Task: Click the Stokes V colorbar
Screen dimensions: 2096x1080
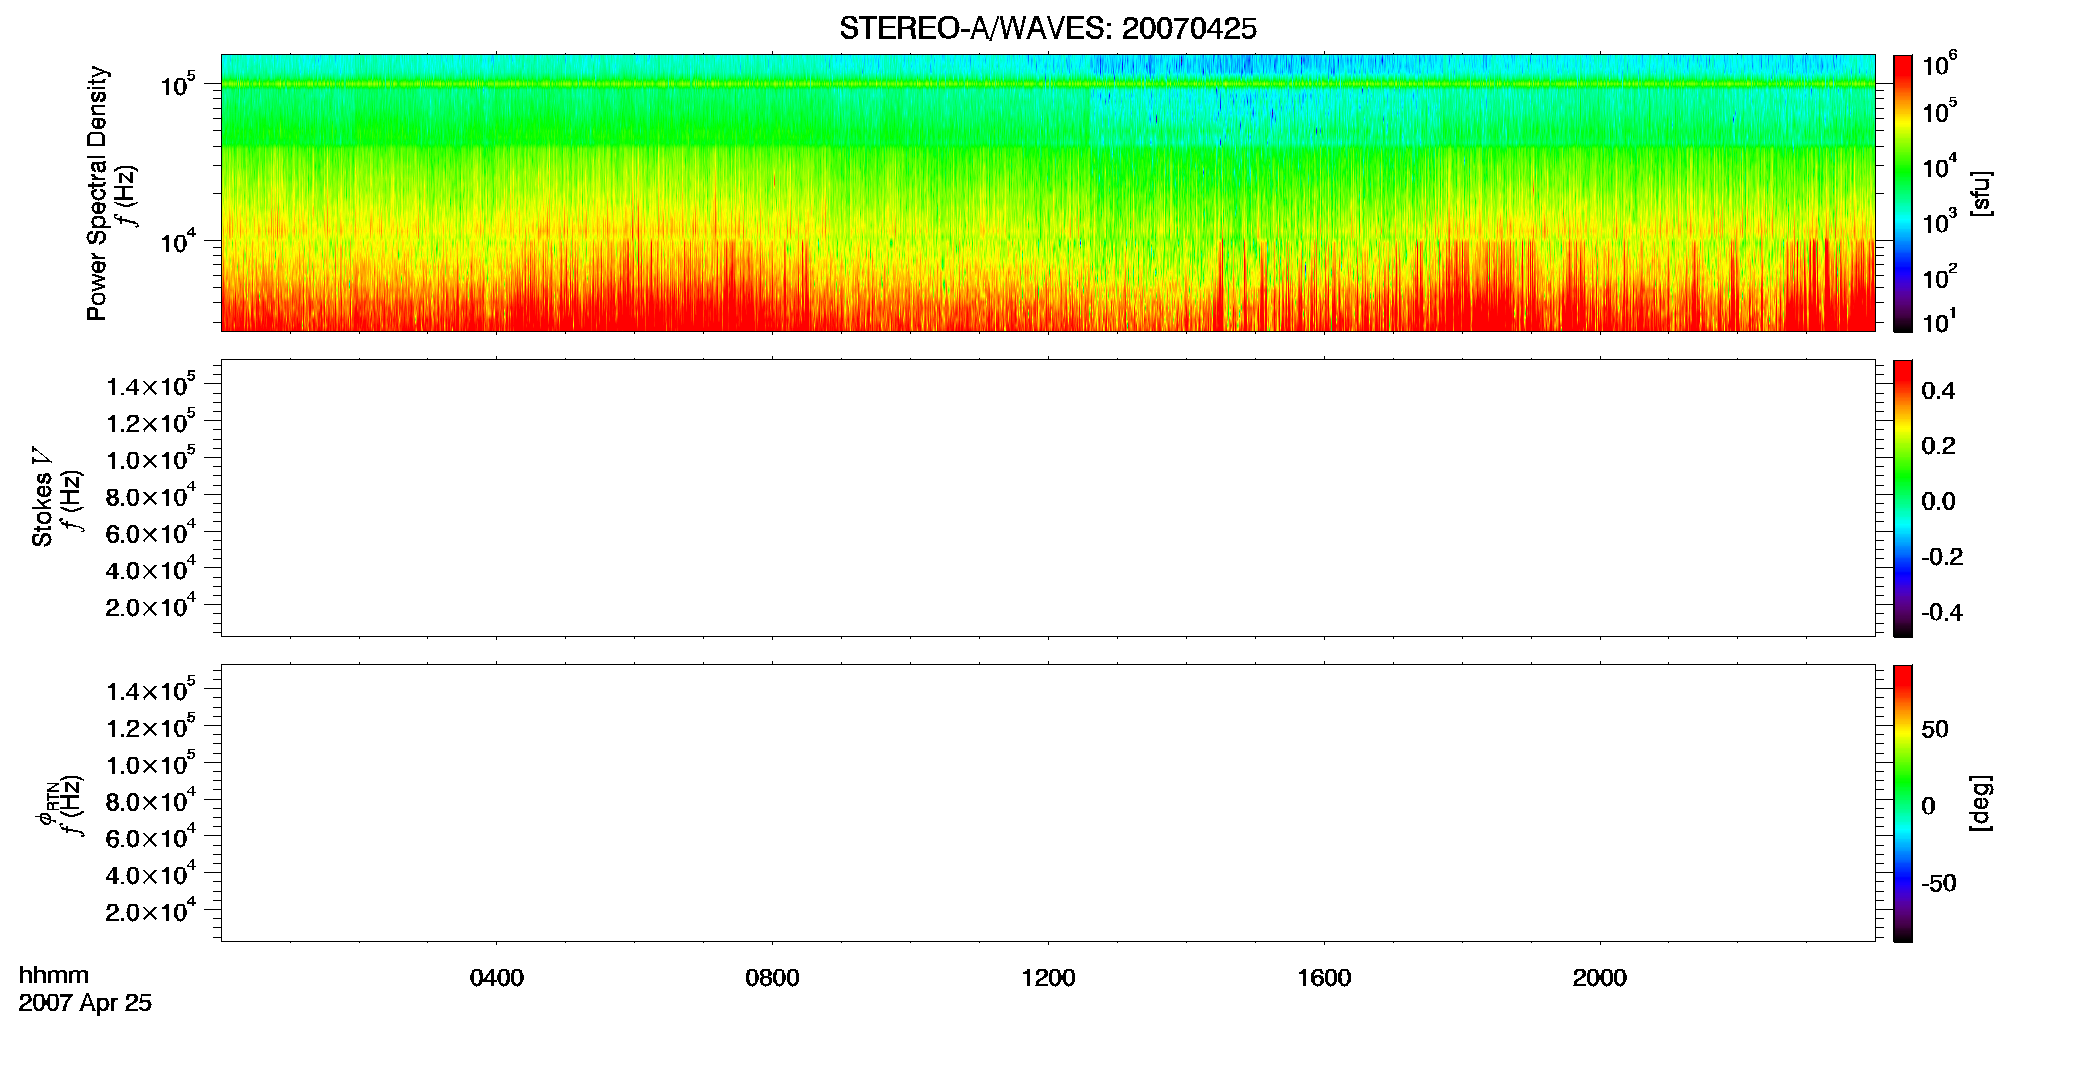Action: 1902,498
